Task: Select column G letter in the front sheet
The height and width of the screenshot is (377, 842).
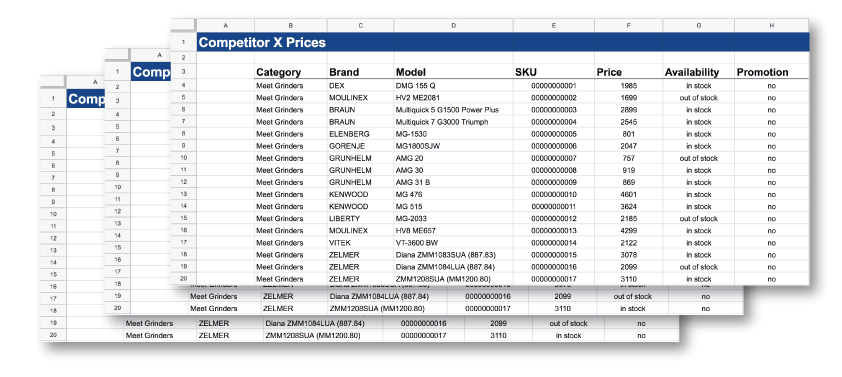Action: [699, 25]
